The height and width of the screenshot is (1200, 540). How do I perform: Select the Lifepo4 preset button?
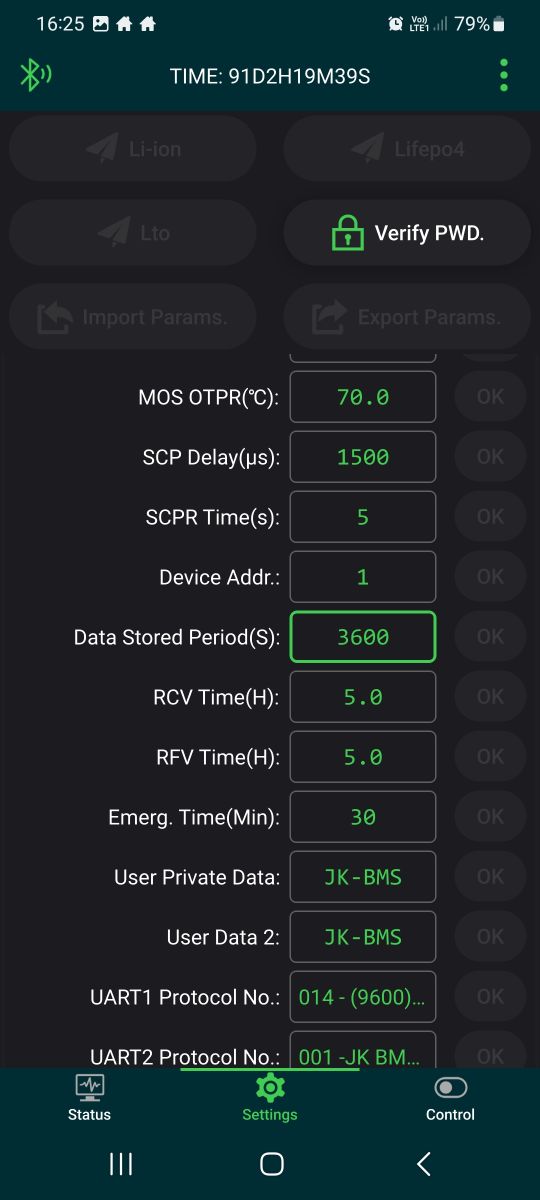[x=407, y=149]
